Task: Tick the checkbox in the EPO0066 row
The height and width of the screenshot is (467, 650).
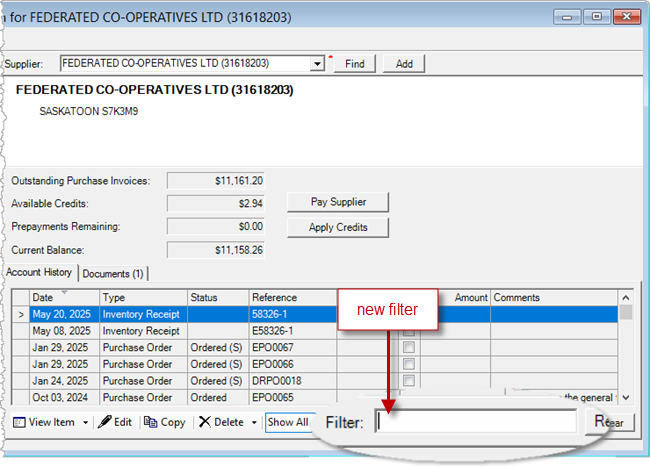Action: click(x=409, y=364)
